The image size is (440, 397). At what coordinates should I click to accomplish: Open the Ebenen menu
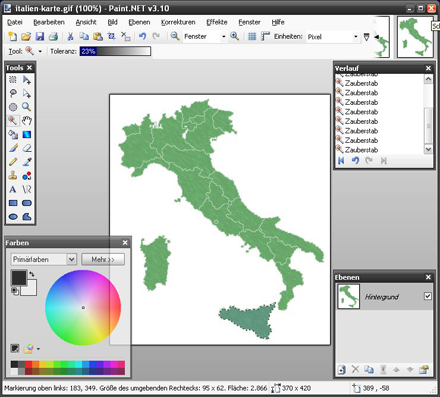pos(139,22)
